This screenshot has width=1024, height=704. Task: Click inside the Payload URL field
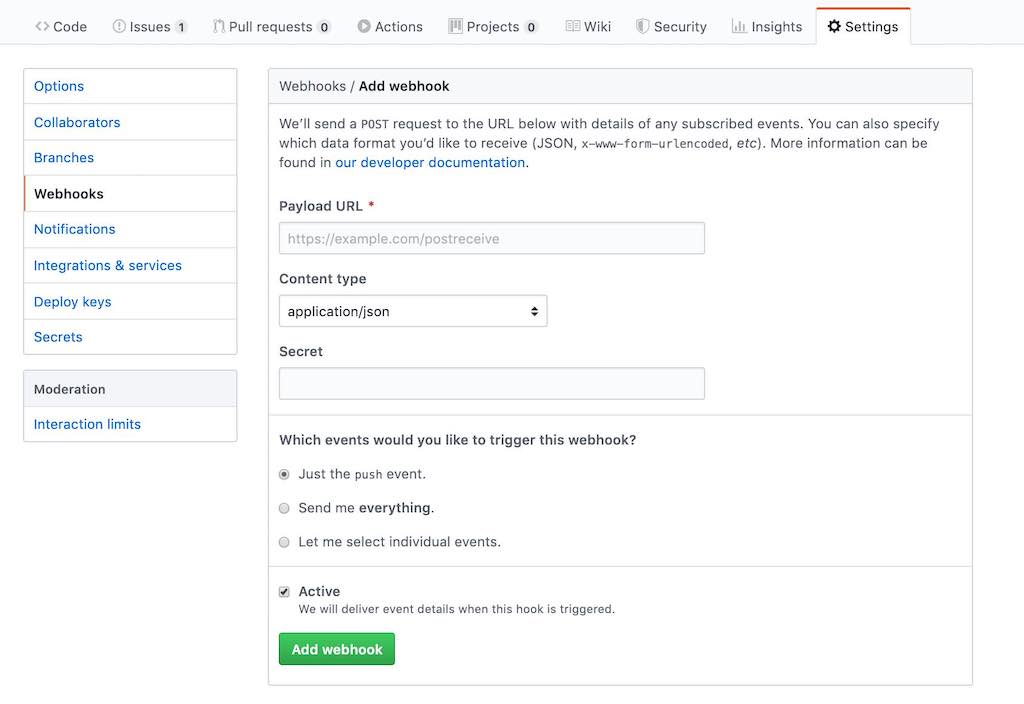click(492, 238)
